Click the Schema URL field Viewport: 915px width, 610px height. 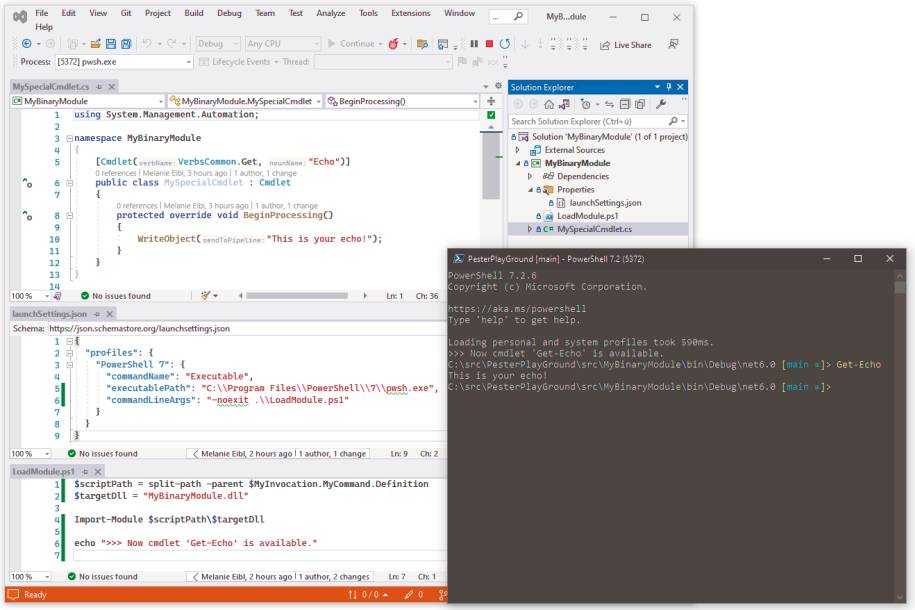click(x=246, y=329)
